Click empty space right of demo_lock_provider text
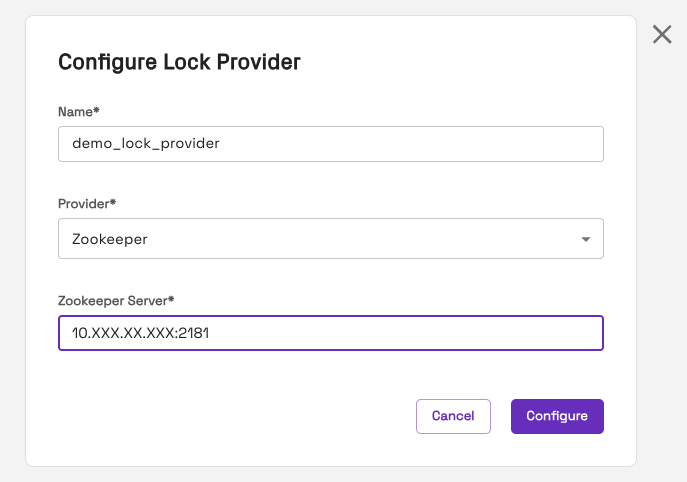 (420, 144)
